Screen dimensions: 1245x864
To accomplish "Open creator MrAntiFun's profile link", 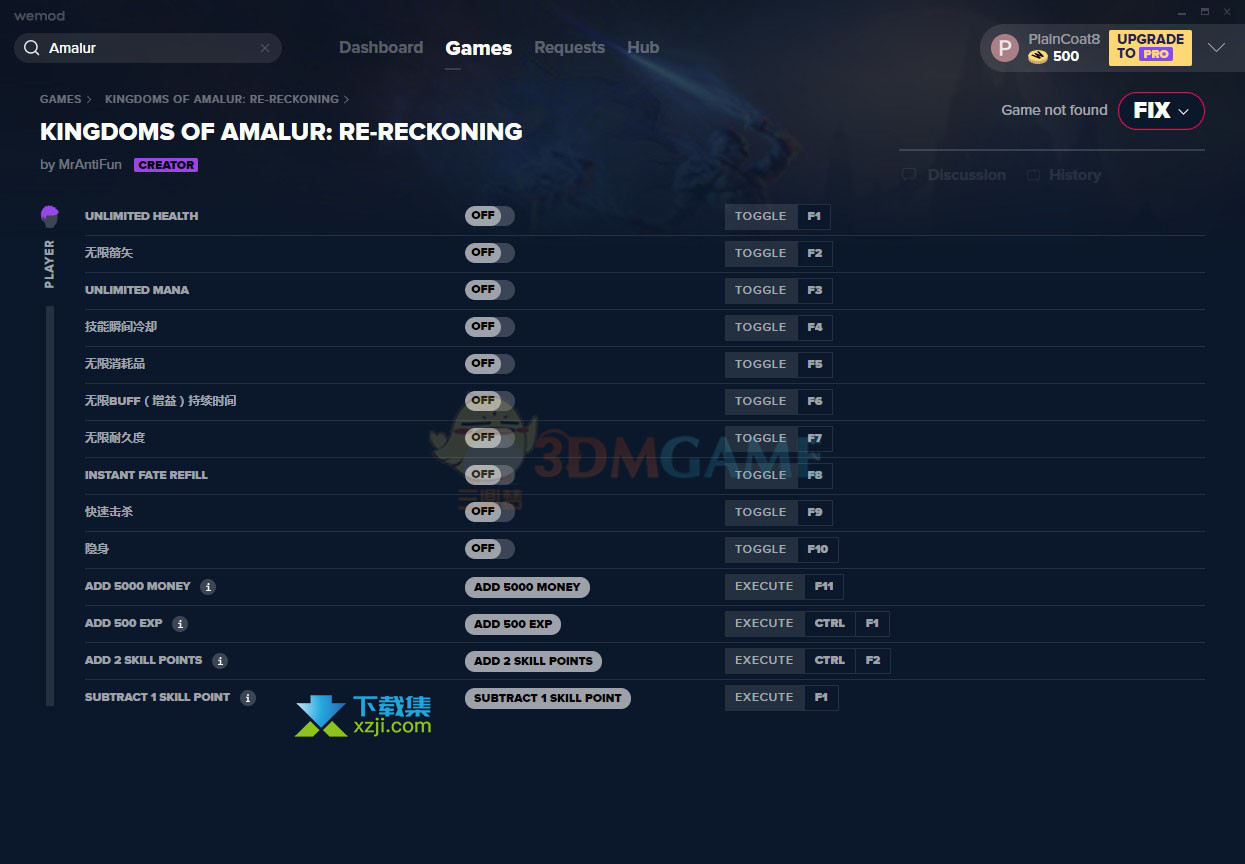I will click(88, 165).
